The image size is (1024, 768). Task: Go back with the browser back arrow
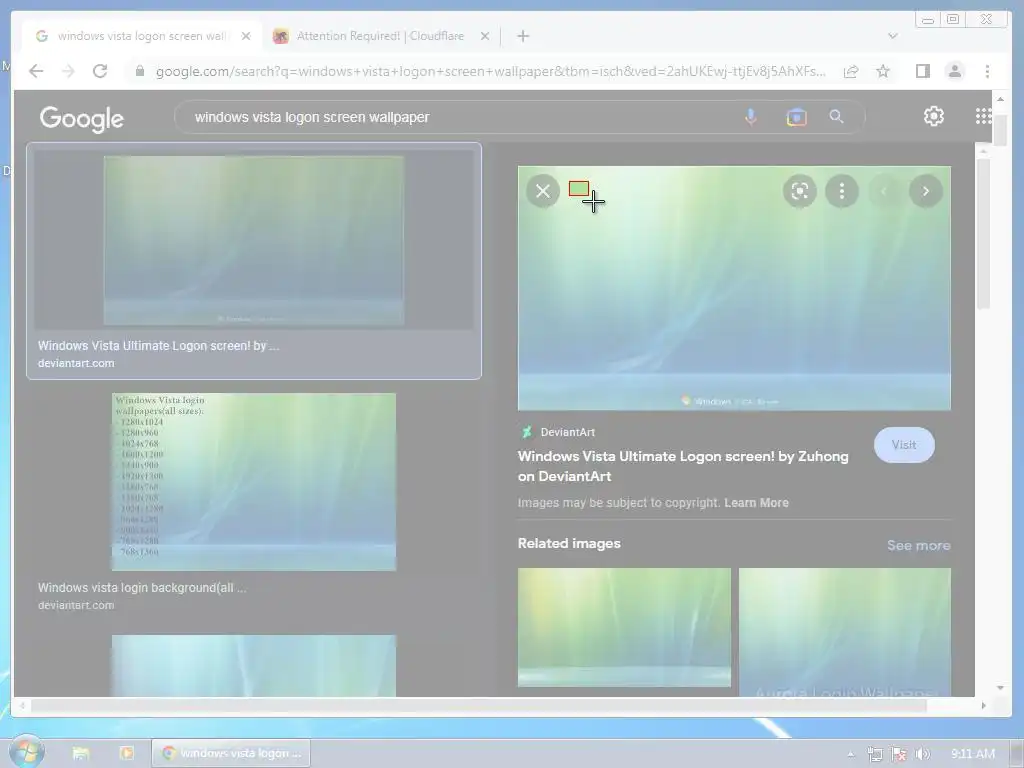coord(36,71)
